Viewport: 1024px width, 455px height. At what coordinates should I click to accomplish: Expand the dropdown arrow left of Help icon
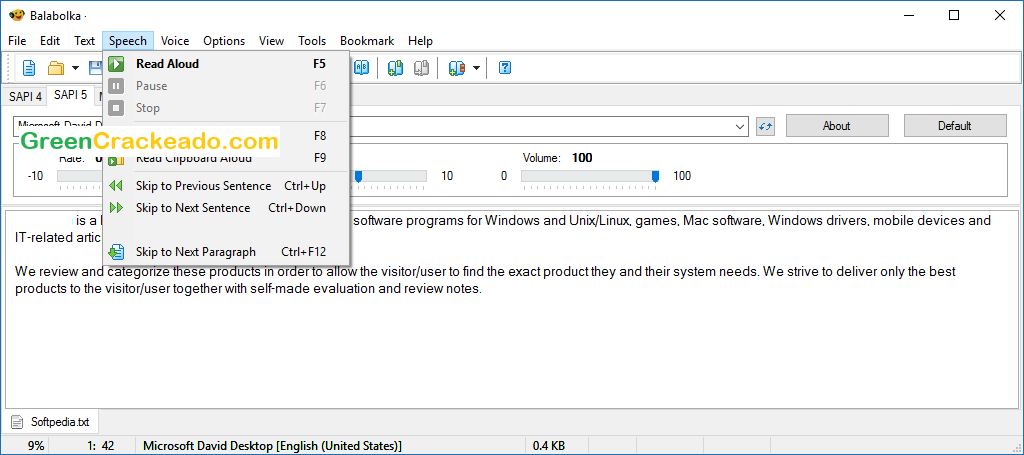point(476,68)
